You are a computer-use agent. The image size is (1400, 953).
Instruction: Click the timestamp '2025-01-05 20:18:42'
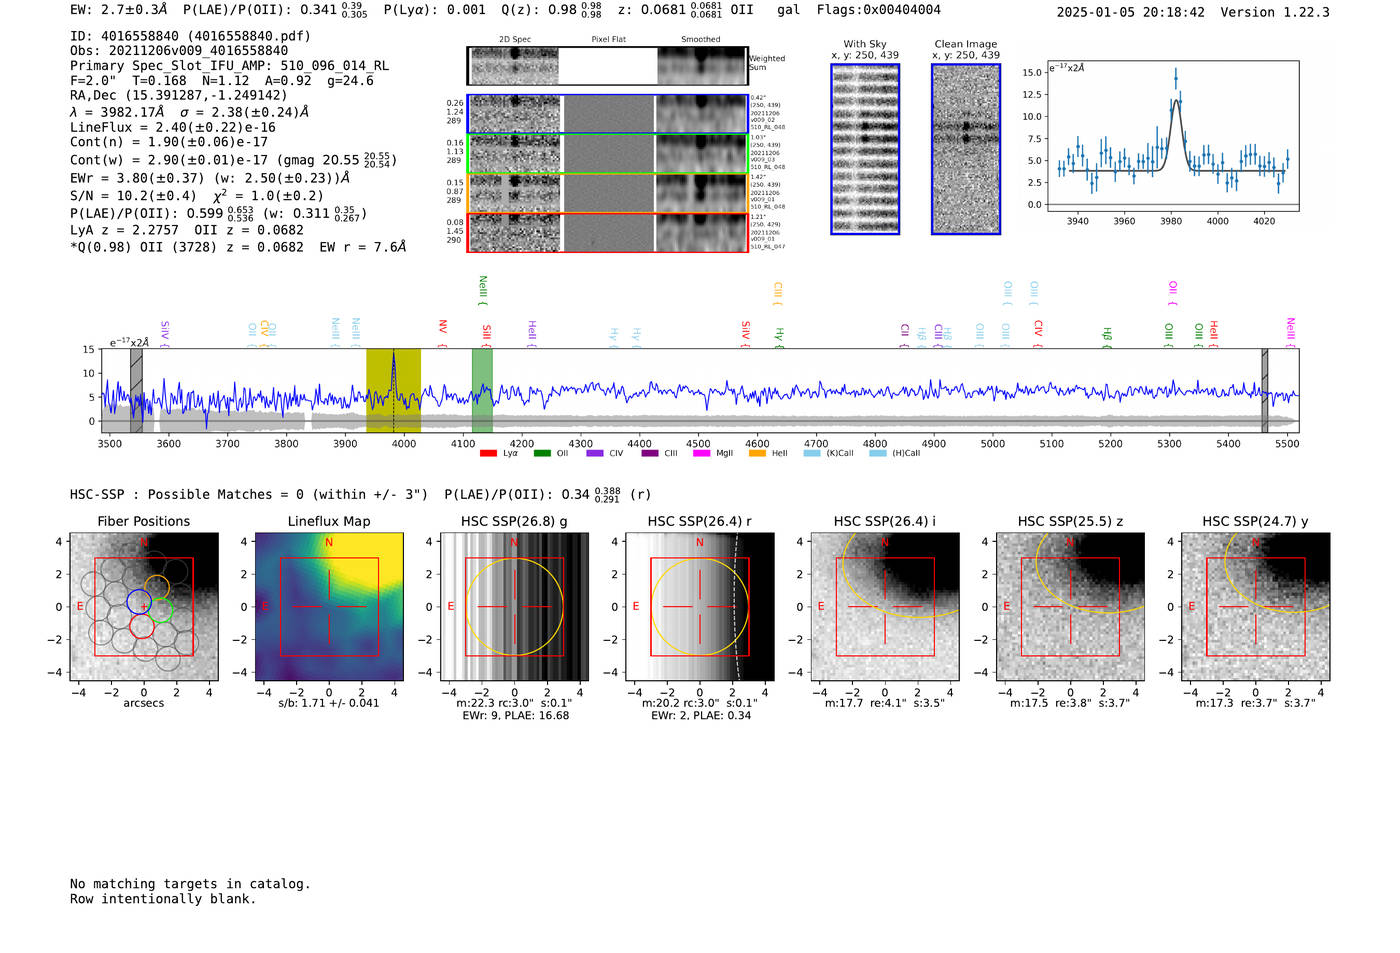(1131, 12)
